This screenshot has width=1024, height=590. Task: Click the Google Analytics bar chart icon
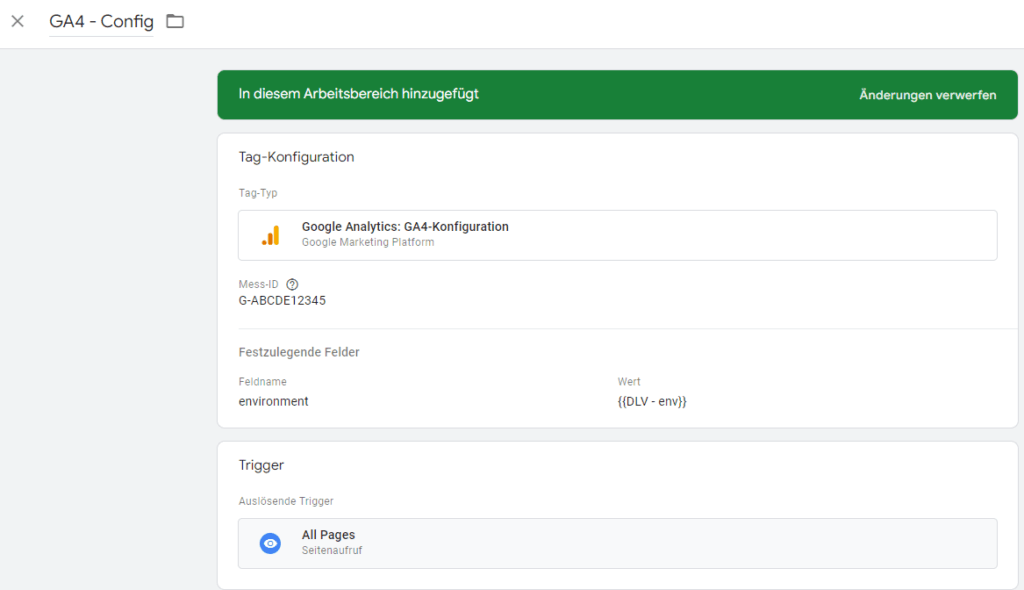[270, 235]
